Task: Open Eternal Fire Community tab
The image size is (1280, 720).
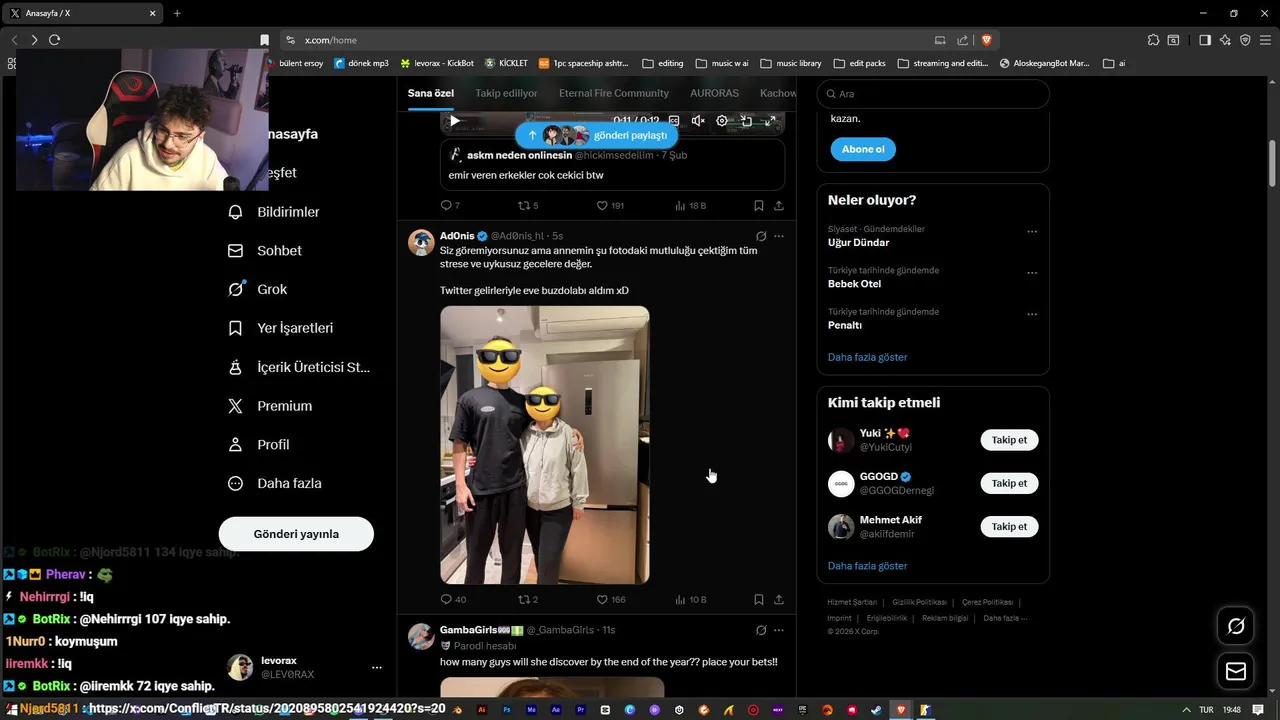Action: pyautogui.click(x=614, y=93)
